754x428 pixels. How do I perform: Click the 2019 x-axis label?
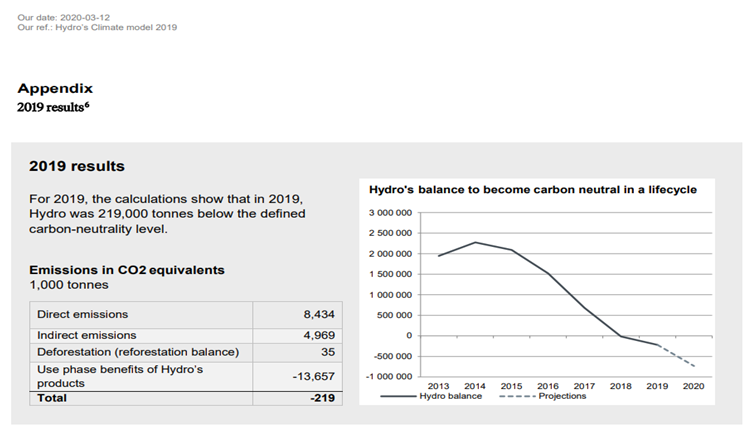[657, 386]
